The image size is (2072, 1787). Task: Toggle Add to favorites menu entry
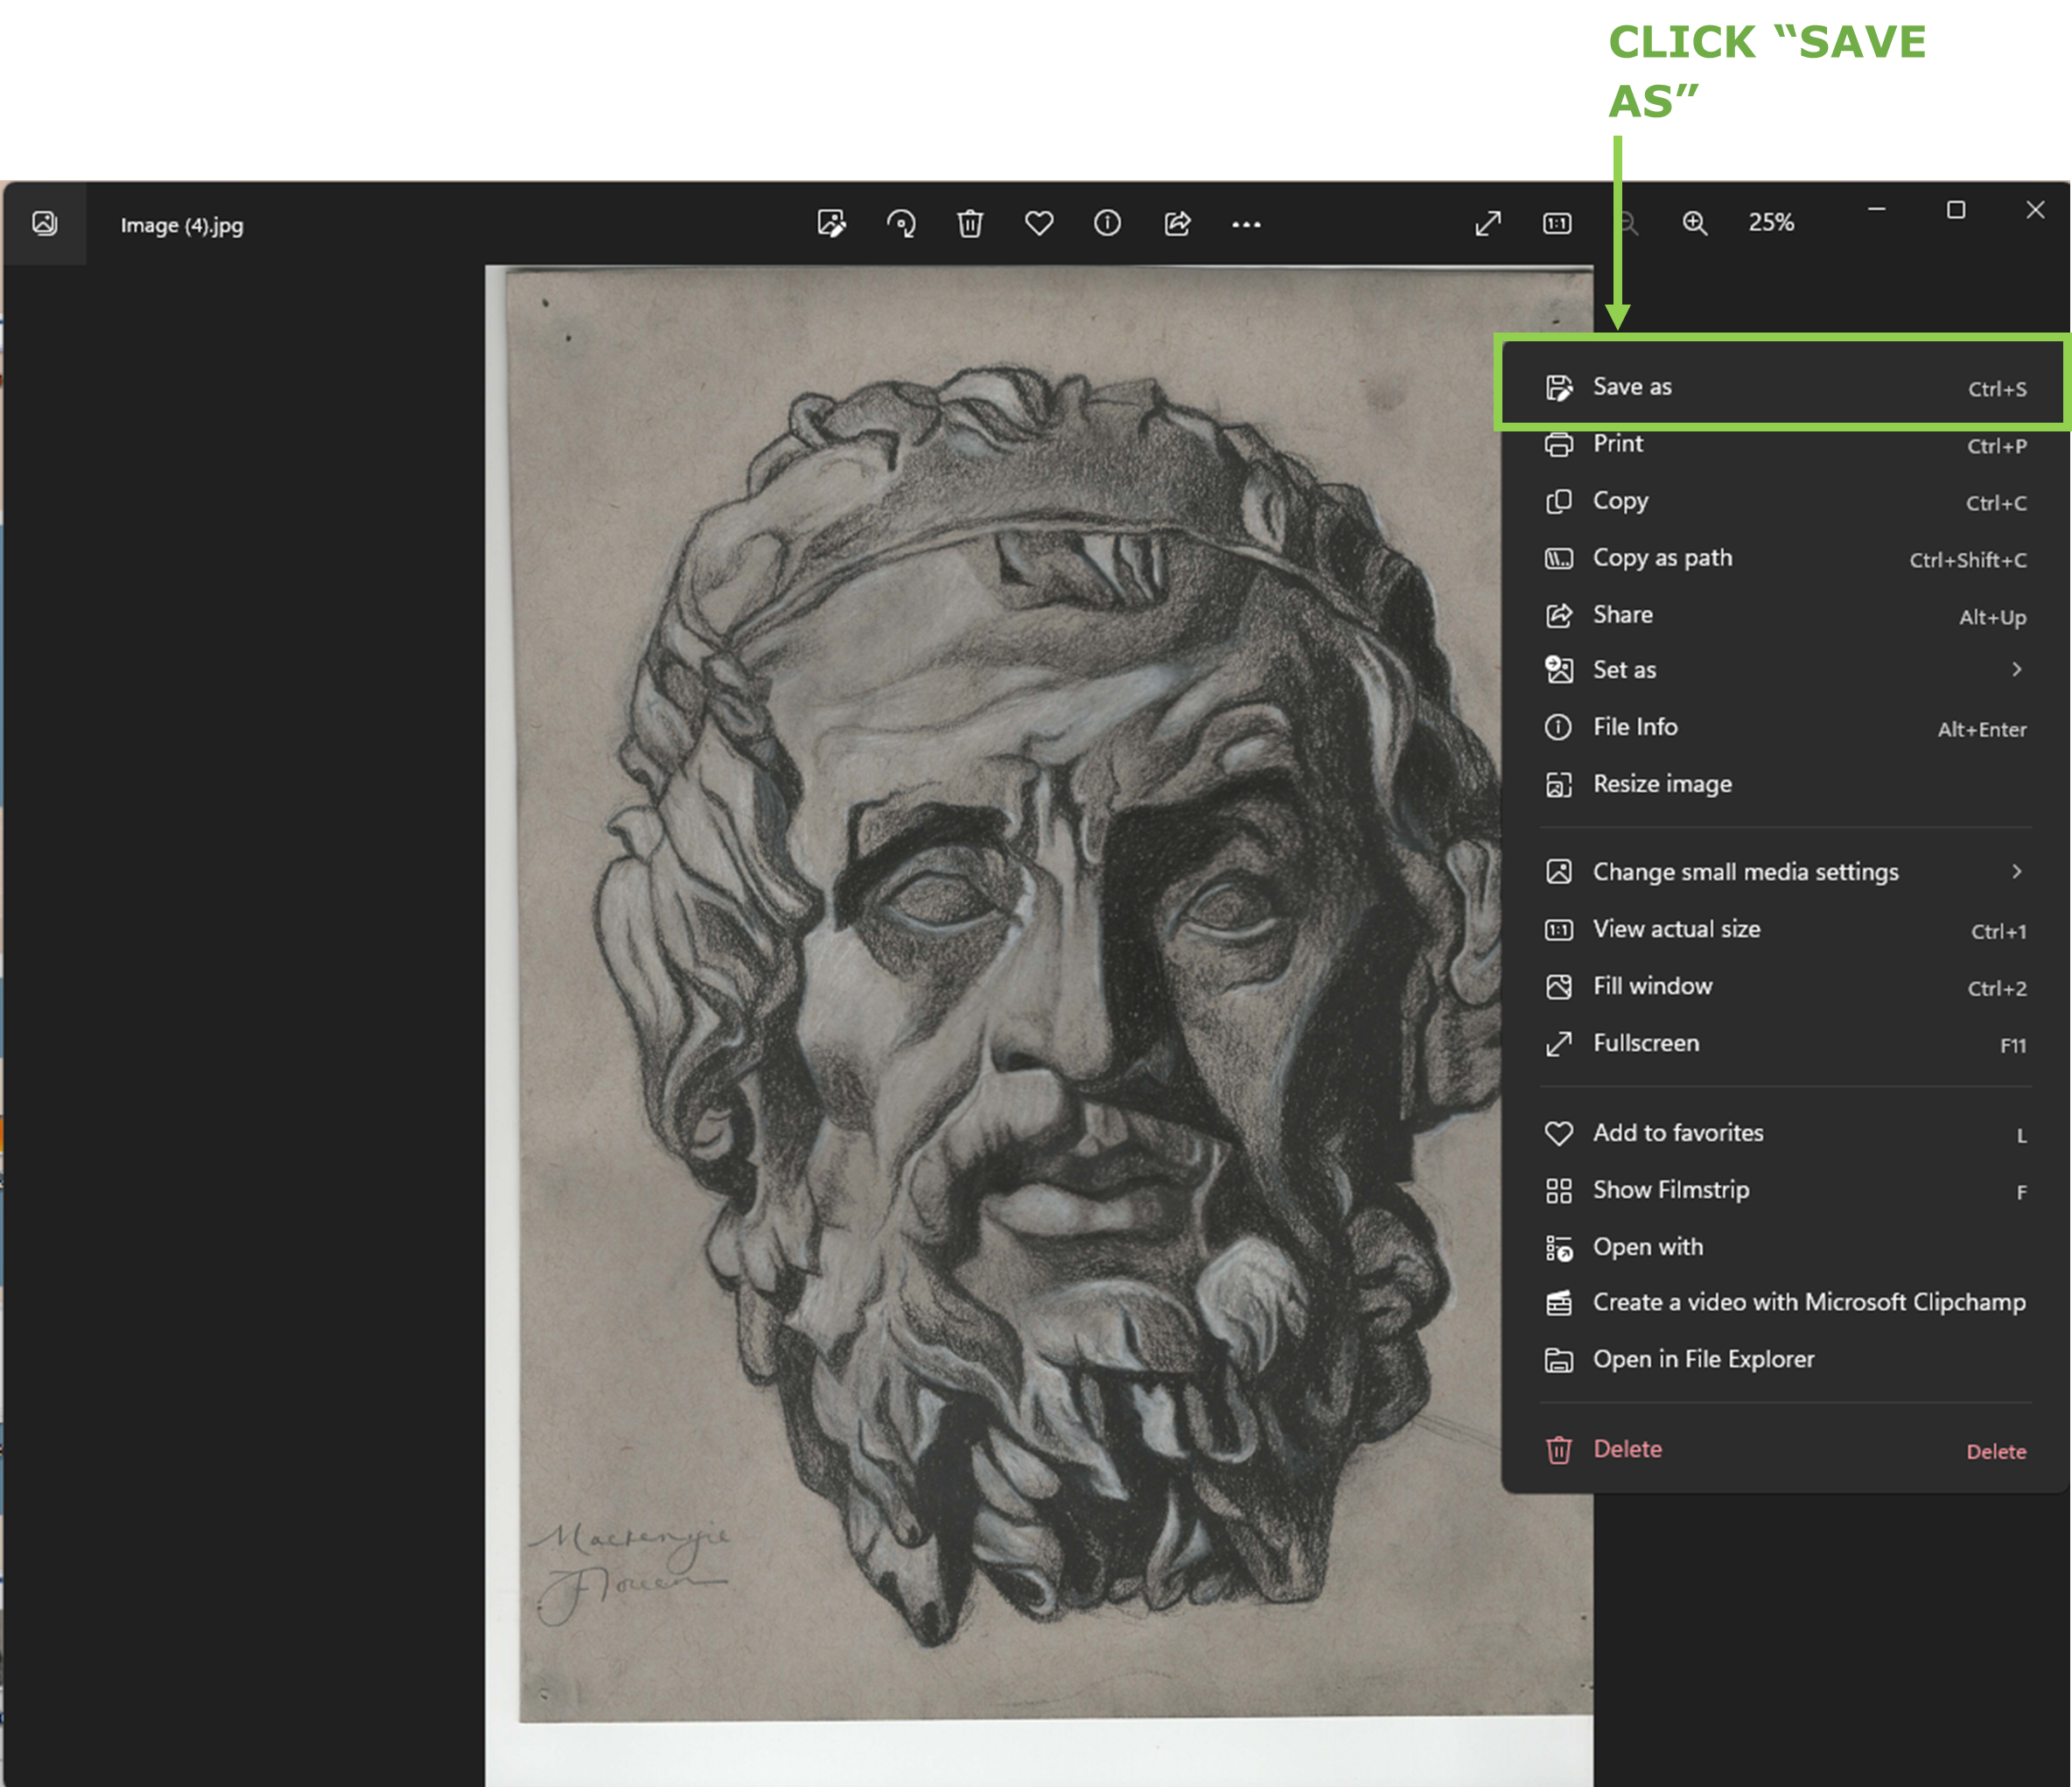(1677, 1133)
